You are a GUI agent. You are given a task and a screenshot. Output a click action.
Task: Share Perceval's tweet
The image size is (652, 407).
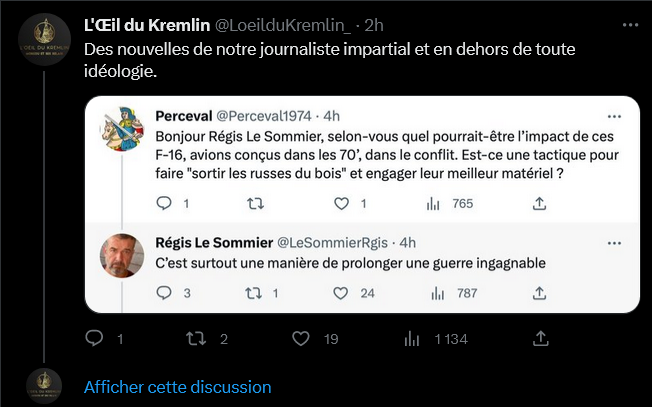point(539,203)
